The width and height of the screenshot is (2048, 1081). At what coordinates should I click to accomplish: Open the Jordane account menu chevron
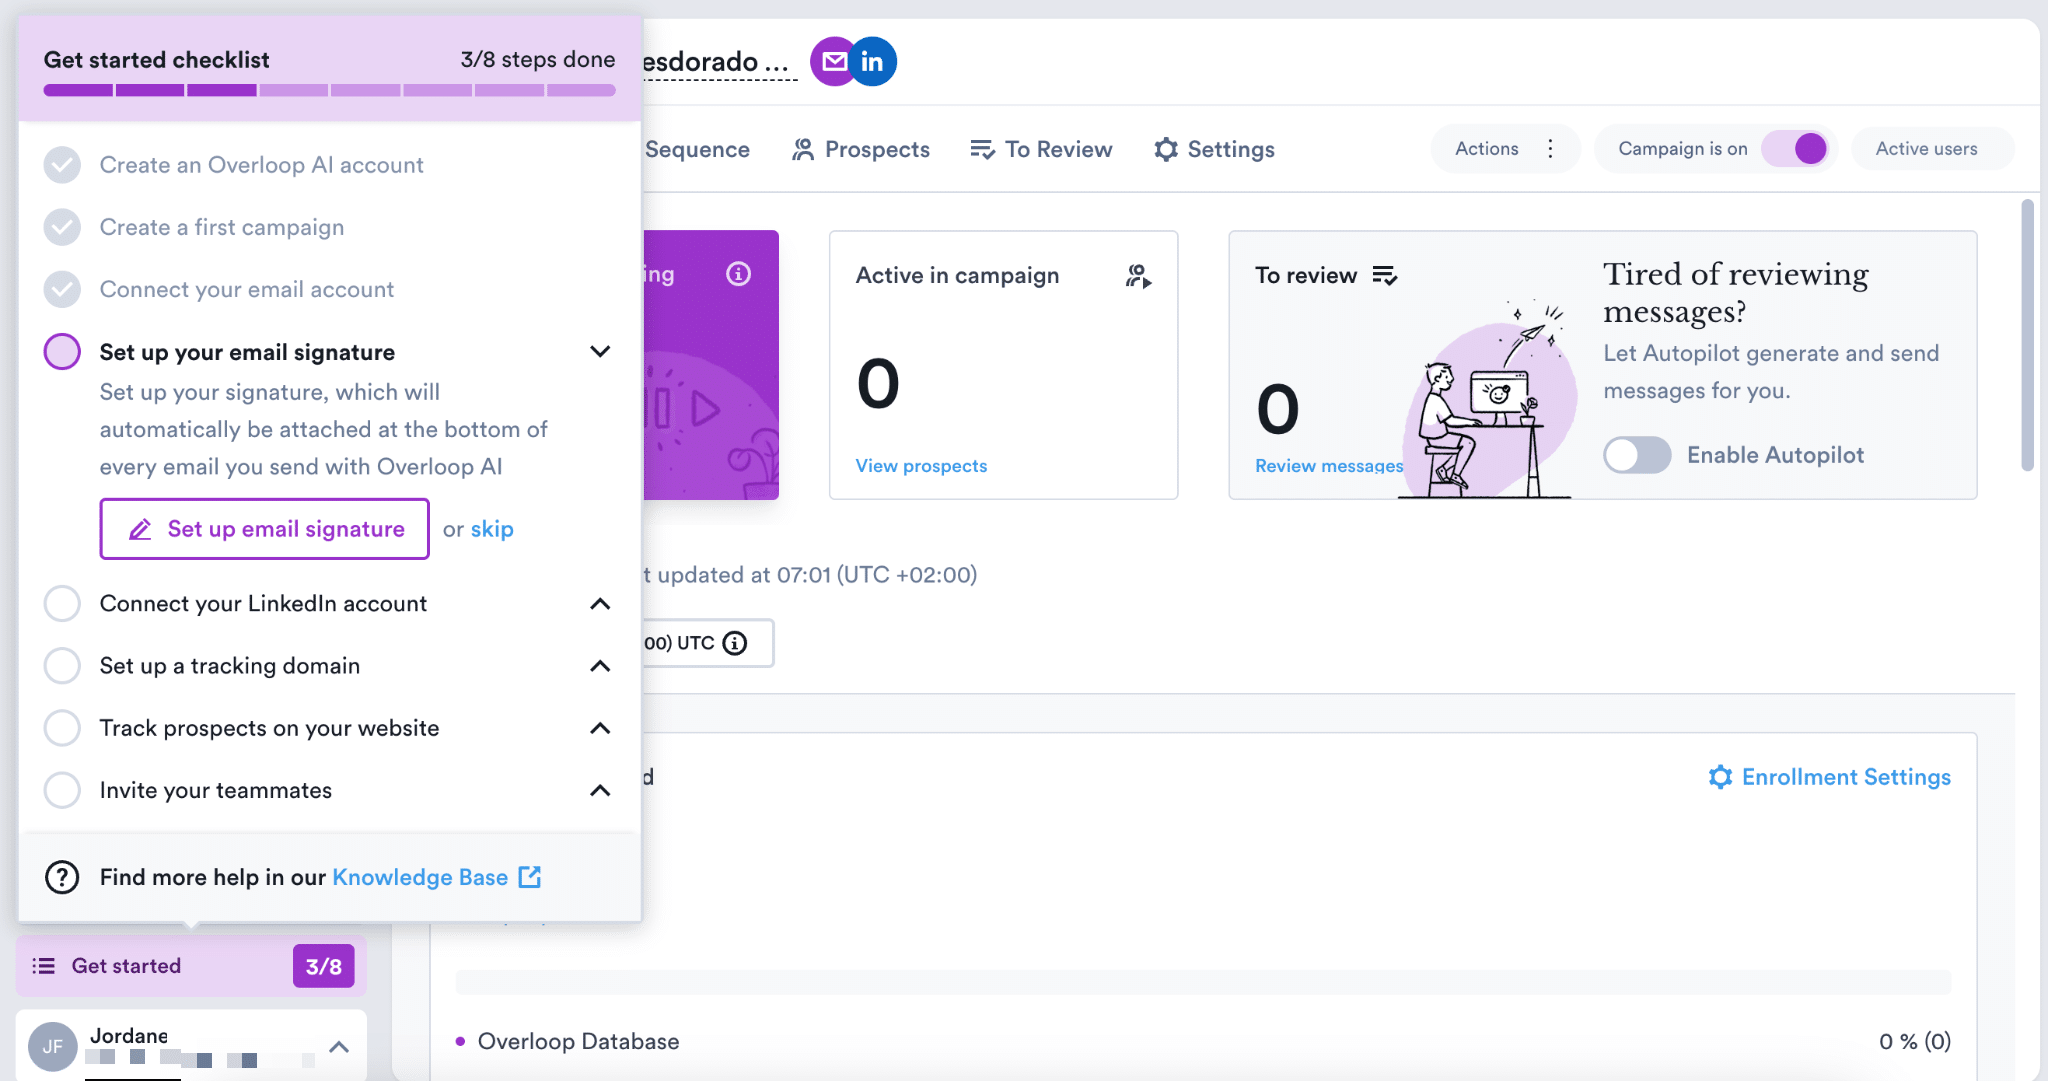tap(339, 1047)
